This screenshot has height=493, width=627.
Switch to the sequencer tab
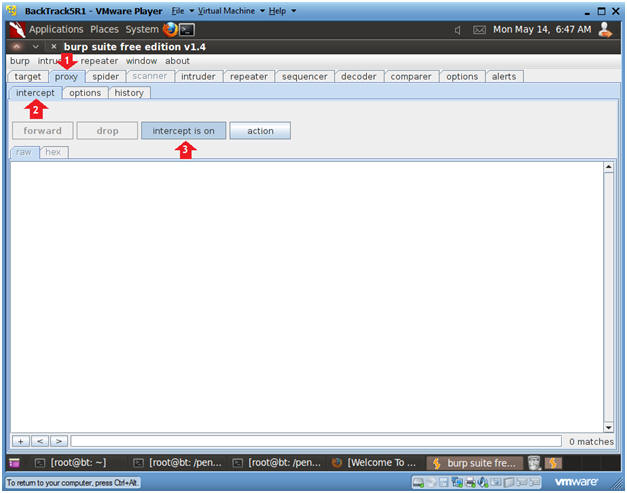click(x=304, y=77)
